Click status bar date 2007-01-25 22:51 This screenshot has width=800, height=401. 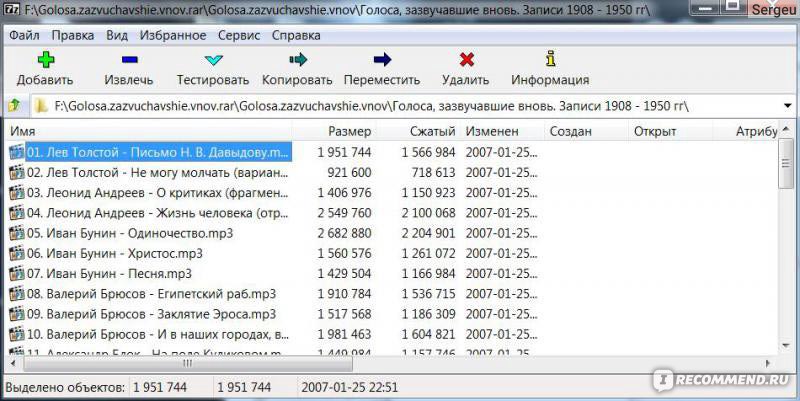coord(349,387)
